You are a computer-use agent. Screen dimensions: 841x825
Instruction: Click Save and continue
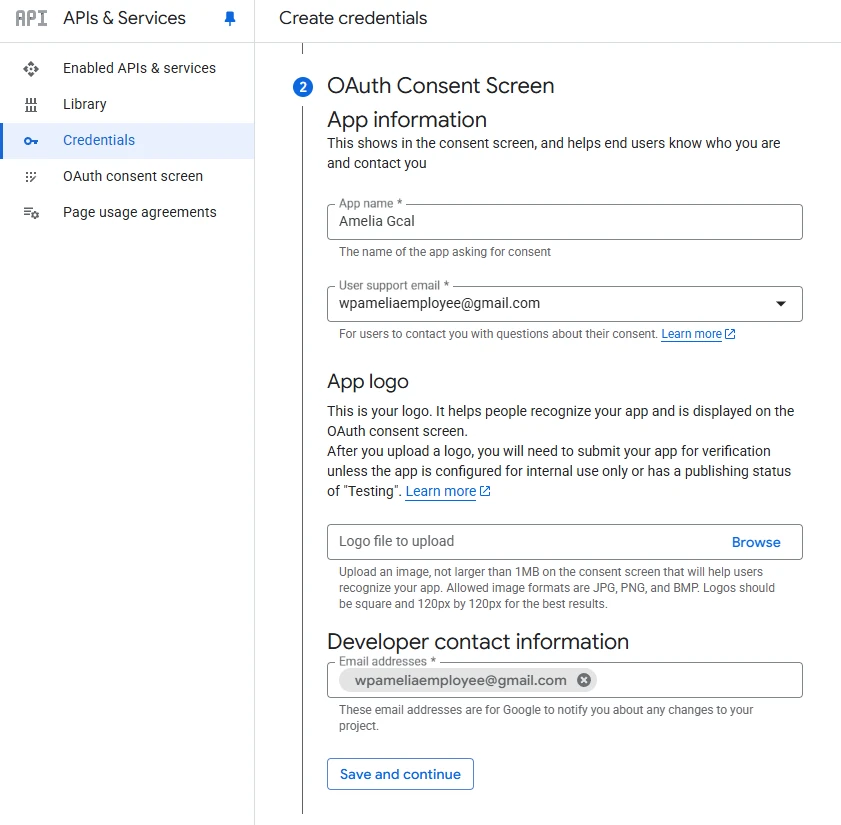[400, 774]
